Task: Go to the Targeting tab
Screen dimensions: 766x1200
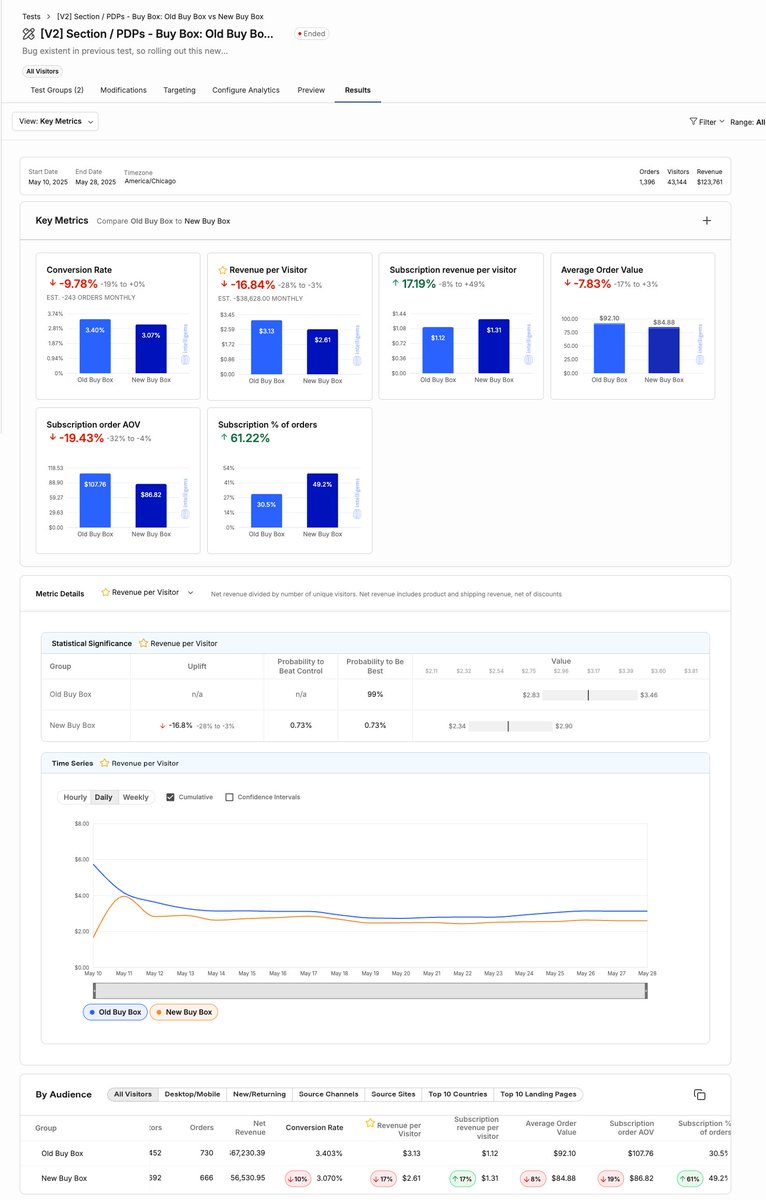Action: (179, 90)
